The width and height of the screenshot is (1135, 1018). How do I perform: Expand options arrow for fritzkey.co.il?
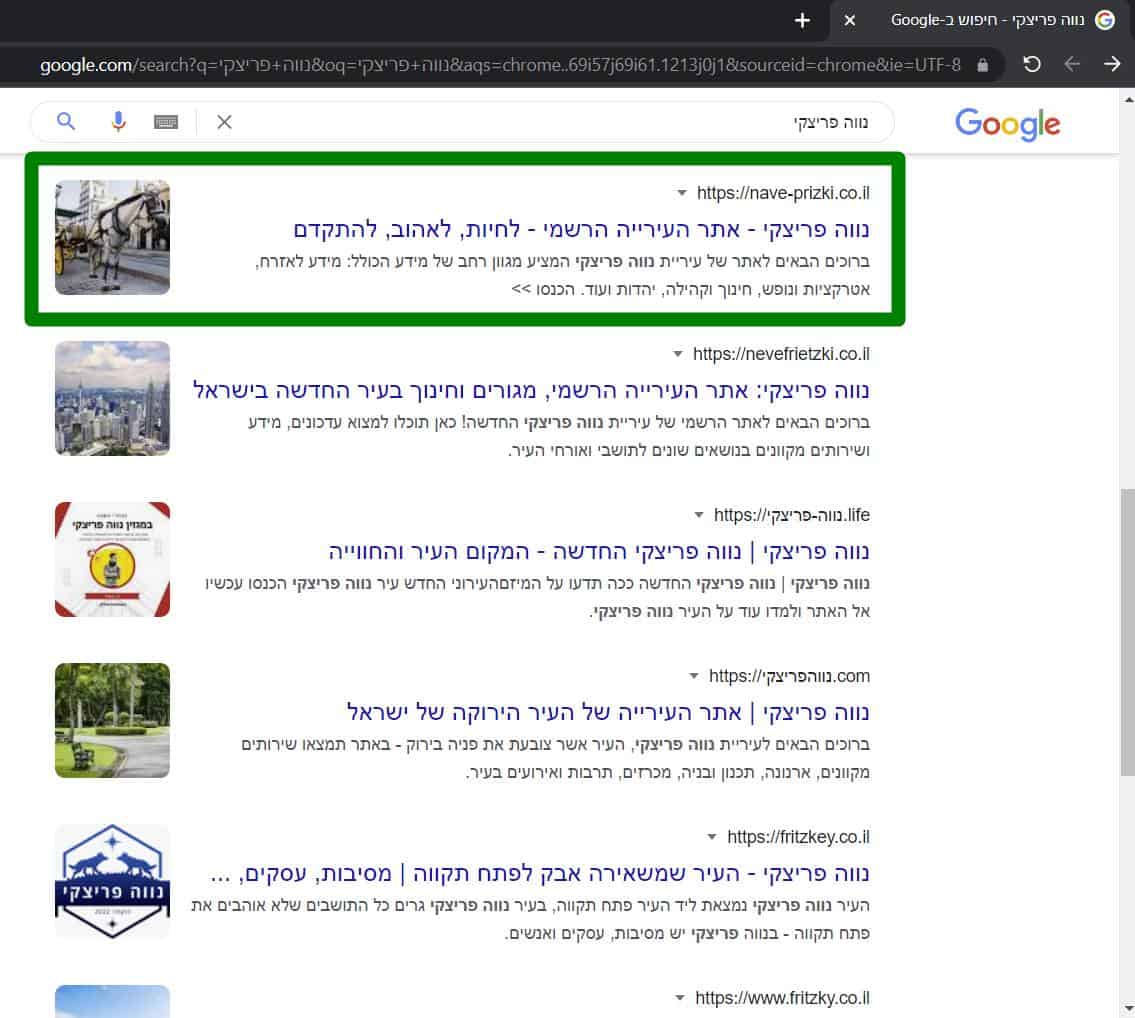[x=712, y=837]
